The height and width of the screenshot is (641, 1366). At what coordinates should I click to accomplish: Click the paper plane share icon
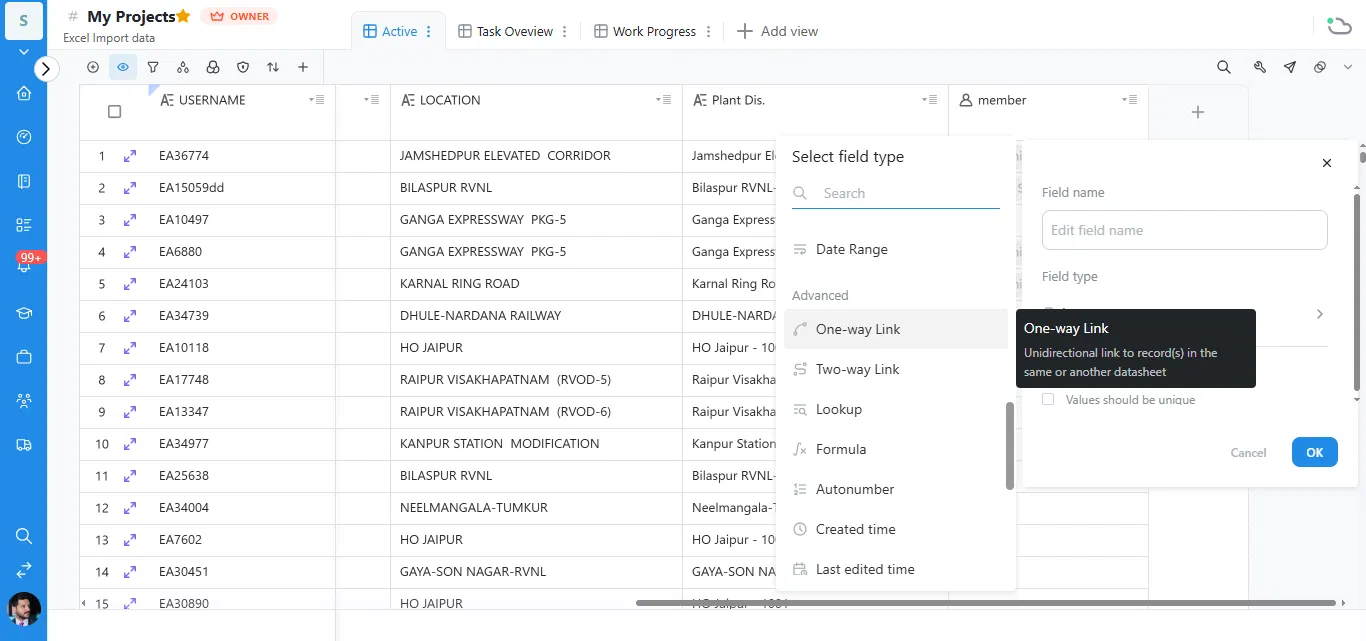[x=1290, y=67]
